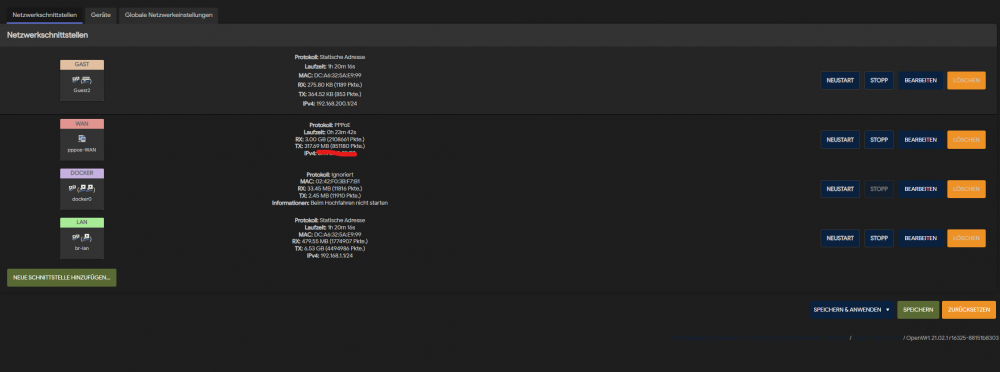Click Neue Schnittstelle hinzufügen button
Viewport: 1000px width, 372px height.
coord(62,278)
